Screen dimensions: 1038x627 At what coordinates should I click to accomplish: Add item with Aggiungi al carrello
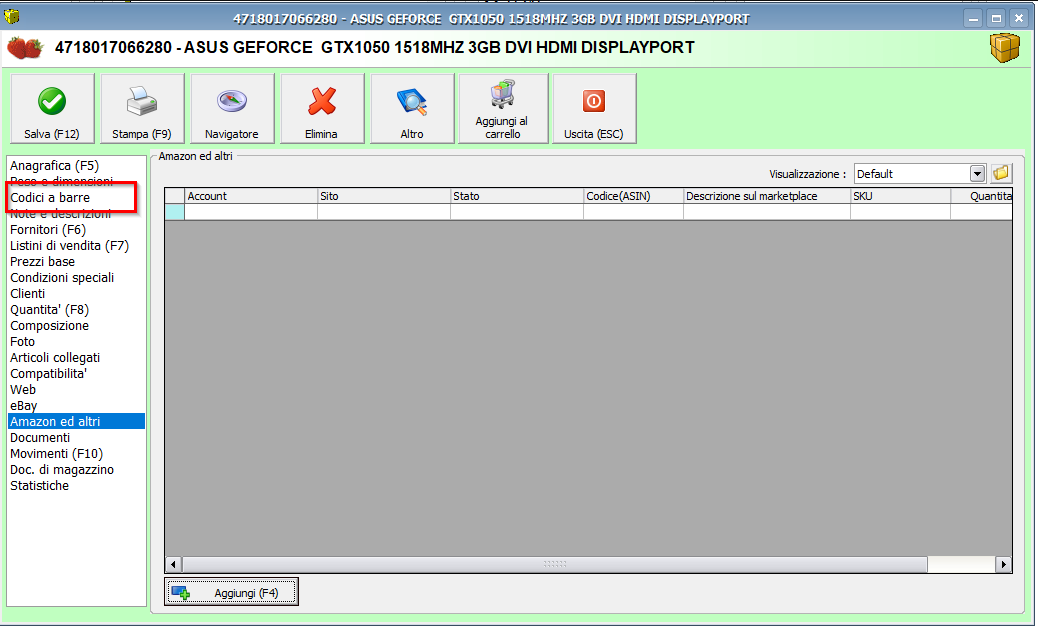[503, 109]
